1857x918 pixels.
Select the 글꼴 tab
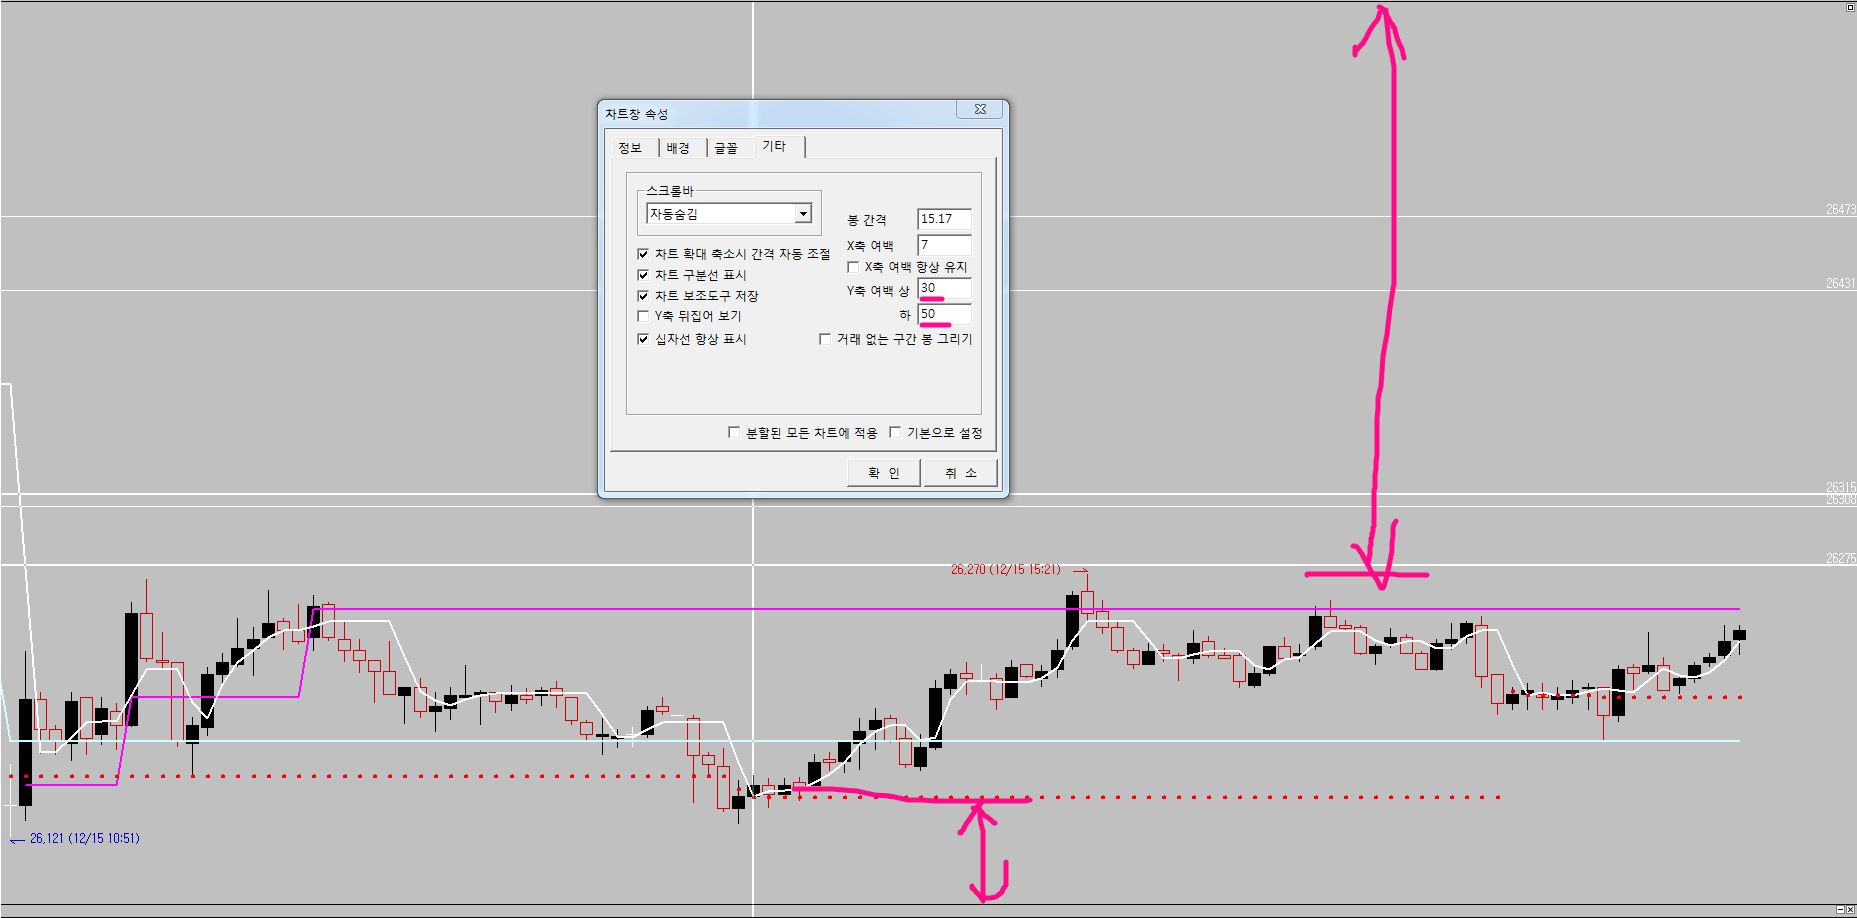pyautogui.click(x=727, y=148)
